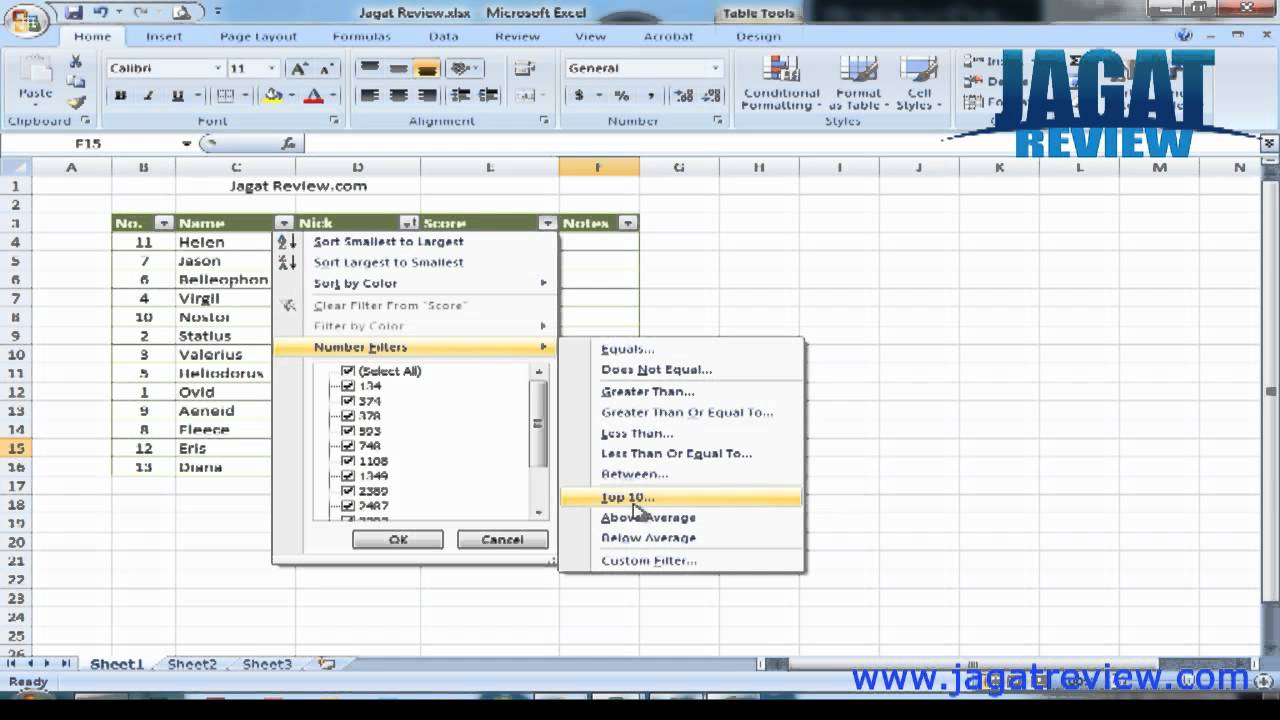Screen dimensions: 1280x720
Task: Uncheck the 748 score checkbox
Action: (348, 446)
